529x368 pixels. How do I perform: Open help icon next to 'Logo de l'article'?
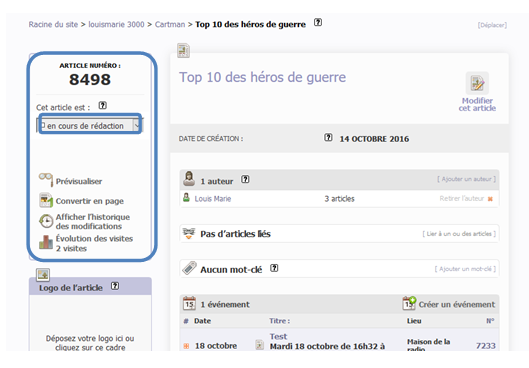tap(115, 286)
